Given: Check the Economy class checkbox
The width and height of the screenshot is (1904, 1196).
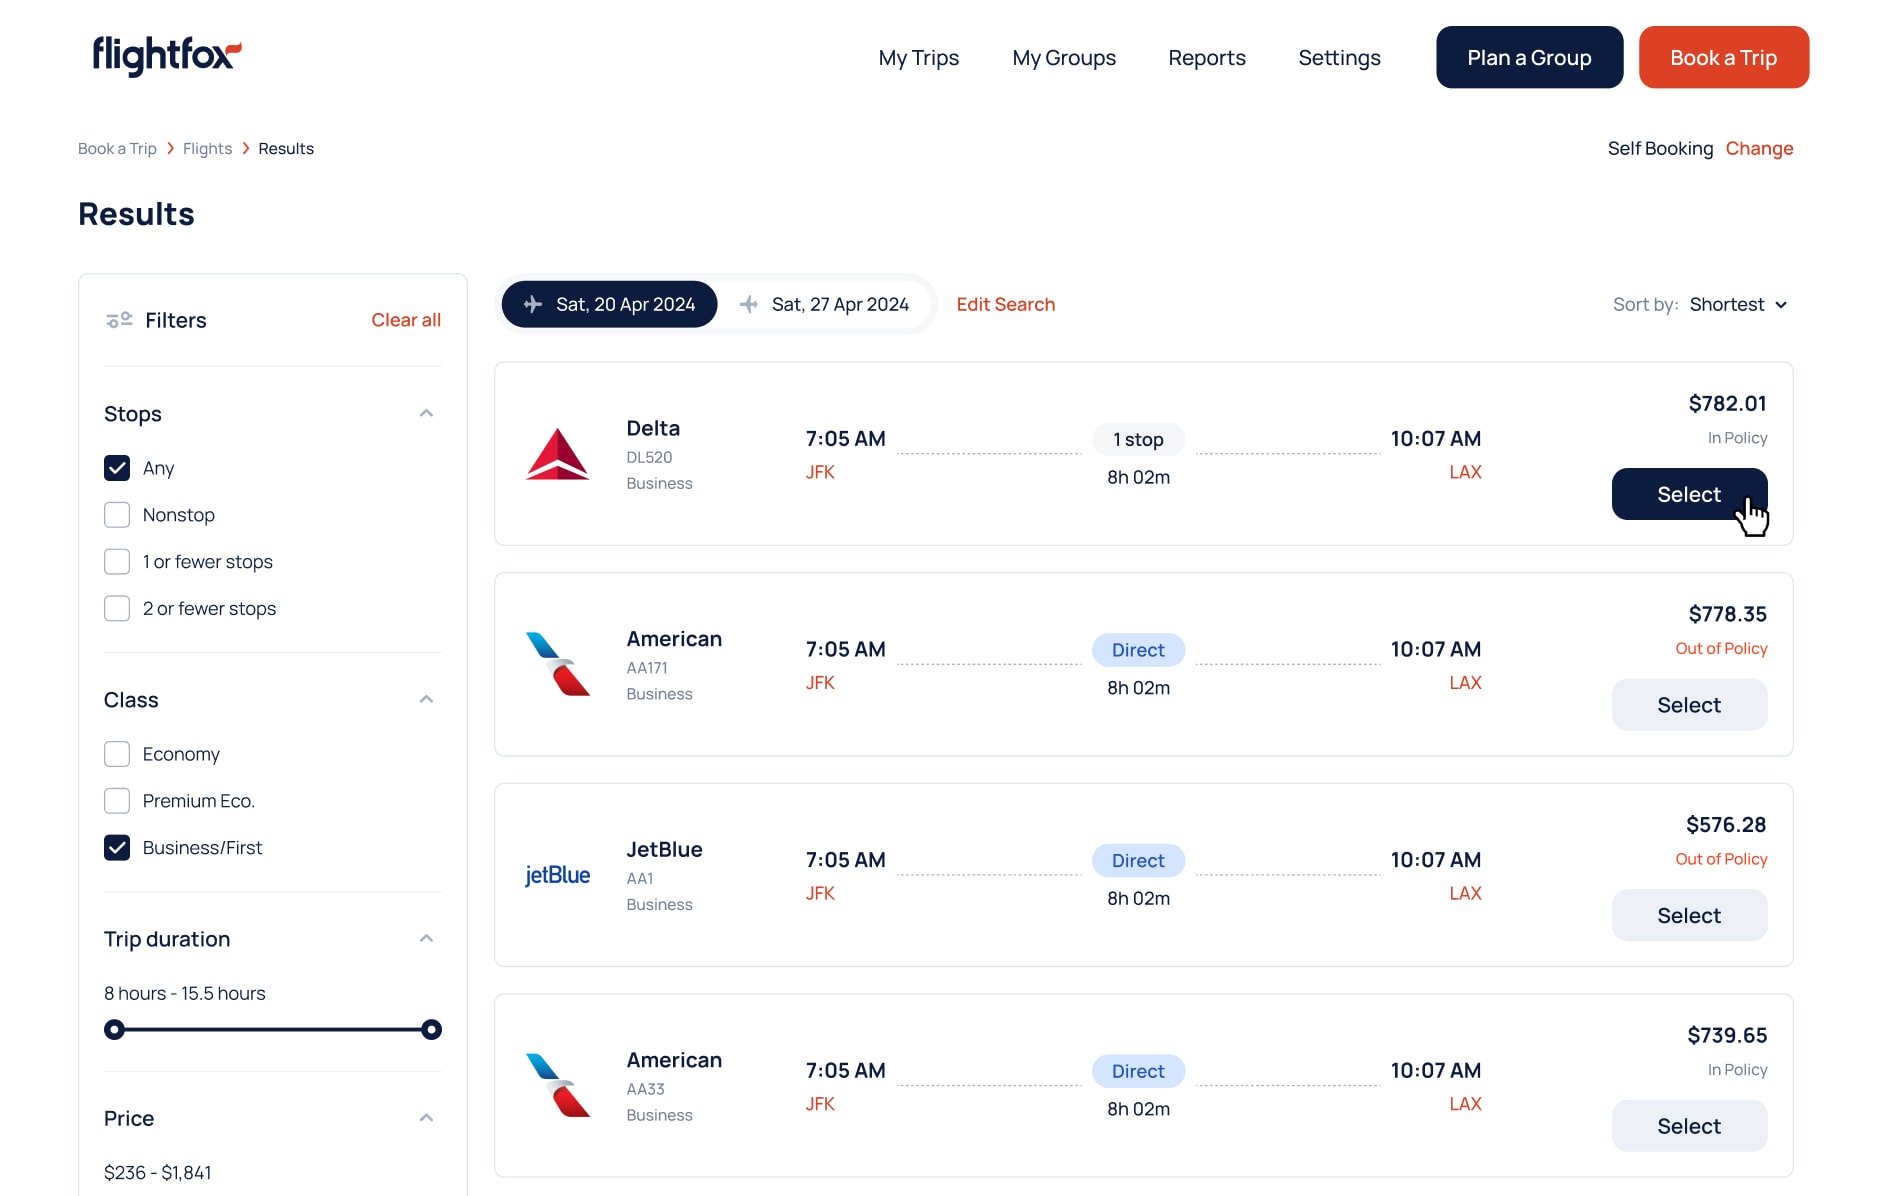Looking at the screenshot, I should click(117, 754).
